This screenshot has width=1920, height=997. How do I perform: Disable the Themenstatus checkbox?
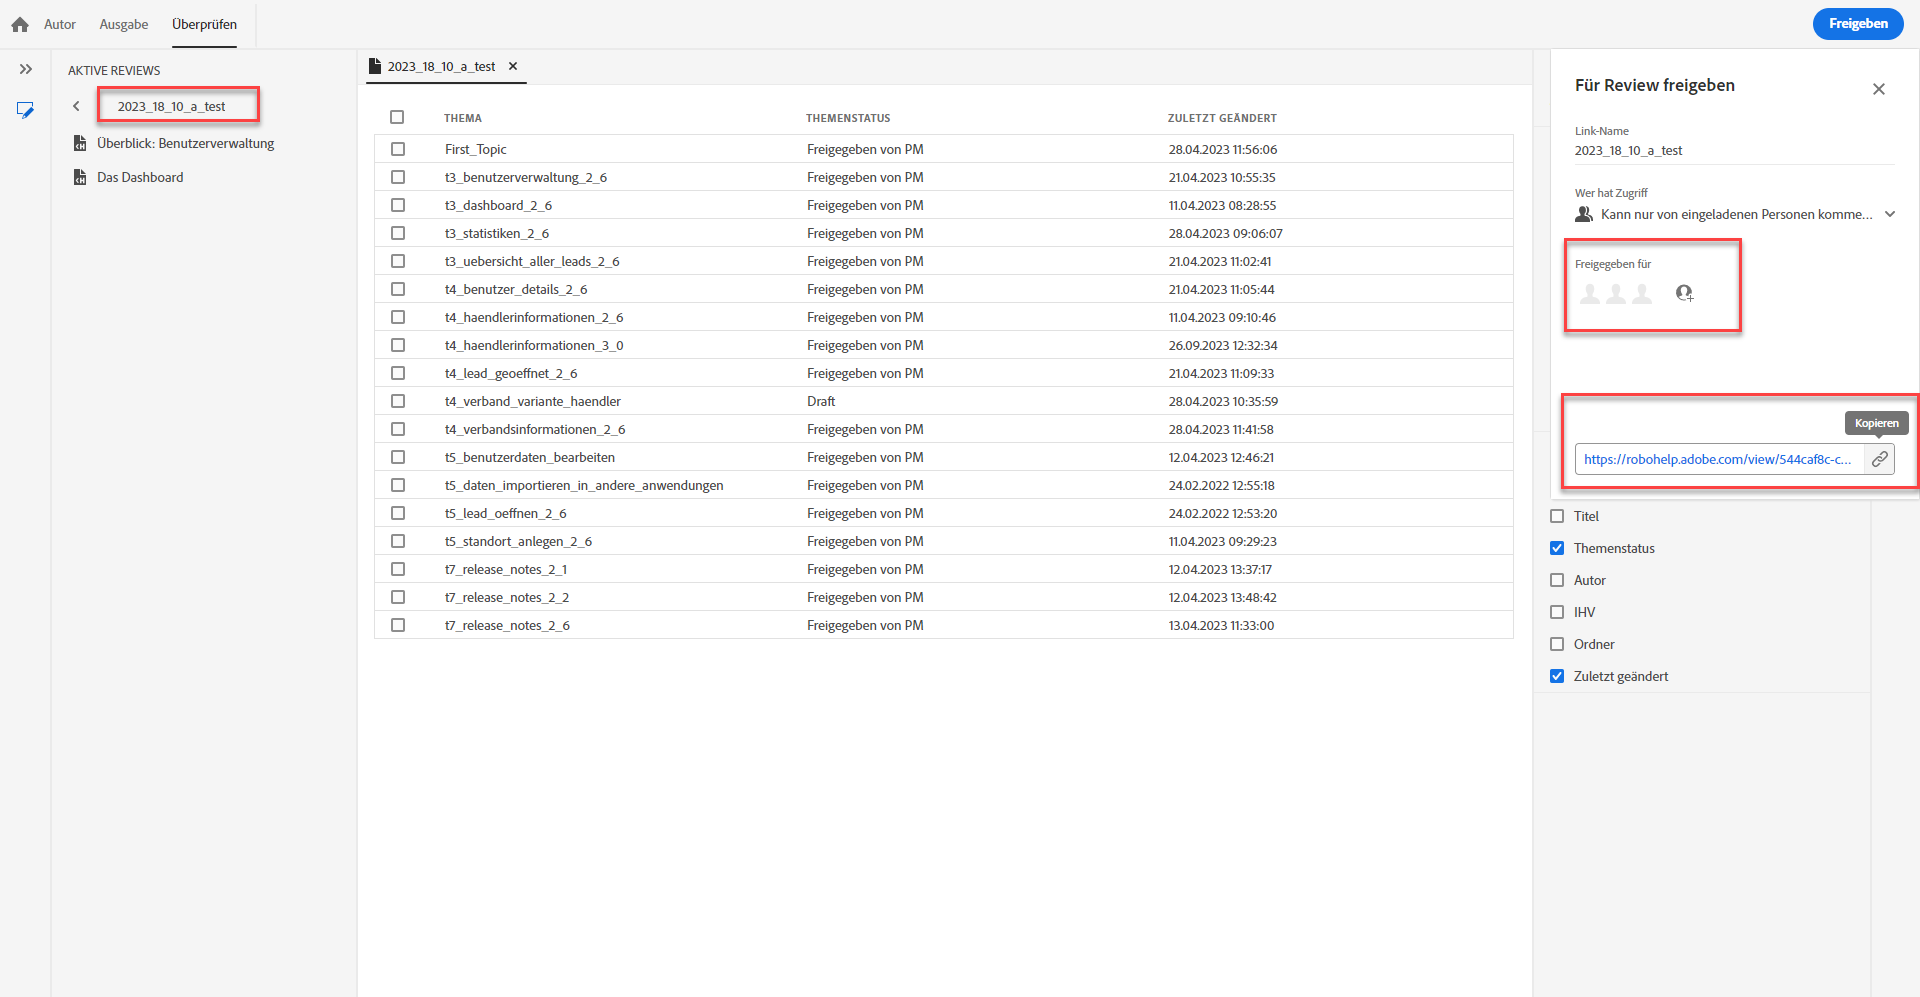click(x=1556, y=548)
